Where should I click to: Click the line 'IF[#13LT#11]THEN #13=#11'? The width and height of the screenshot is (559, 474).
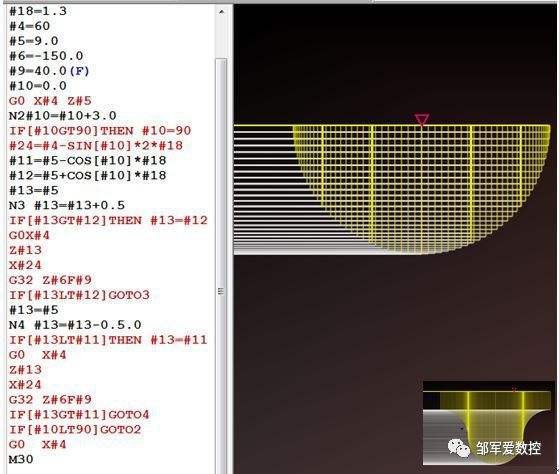pos(108,340)
